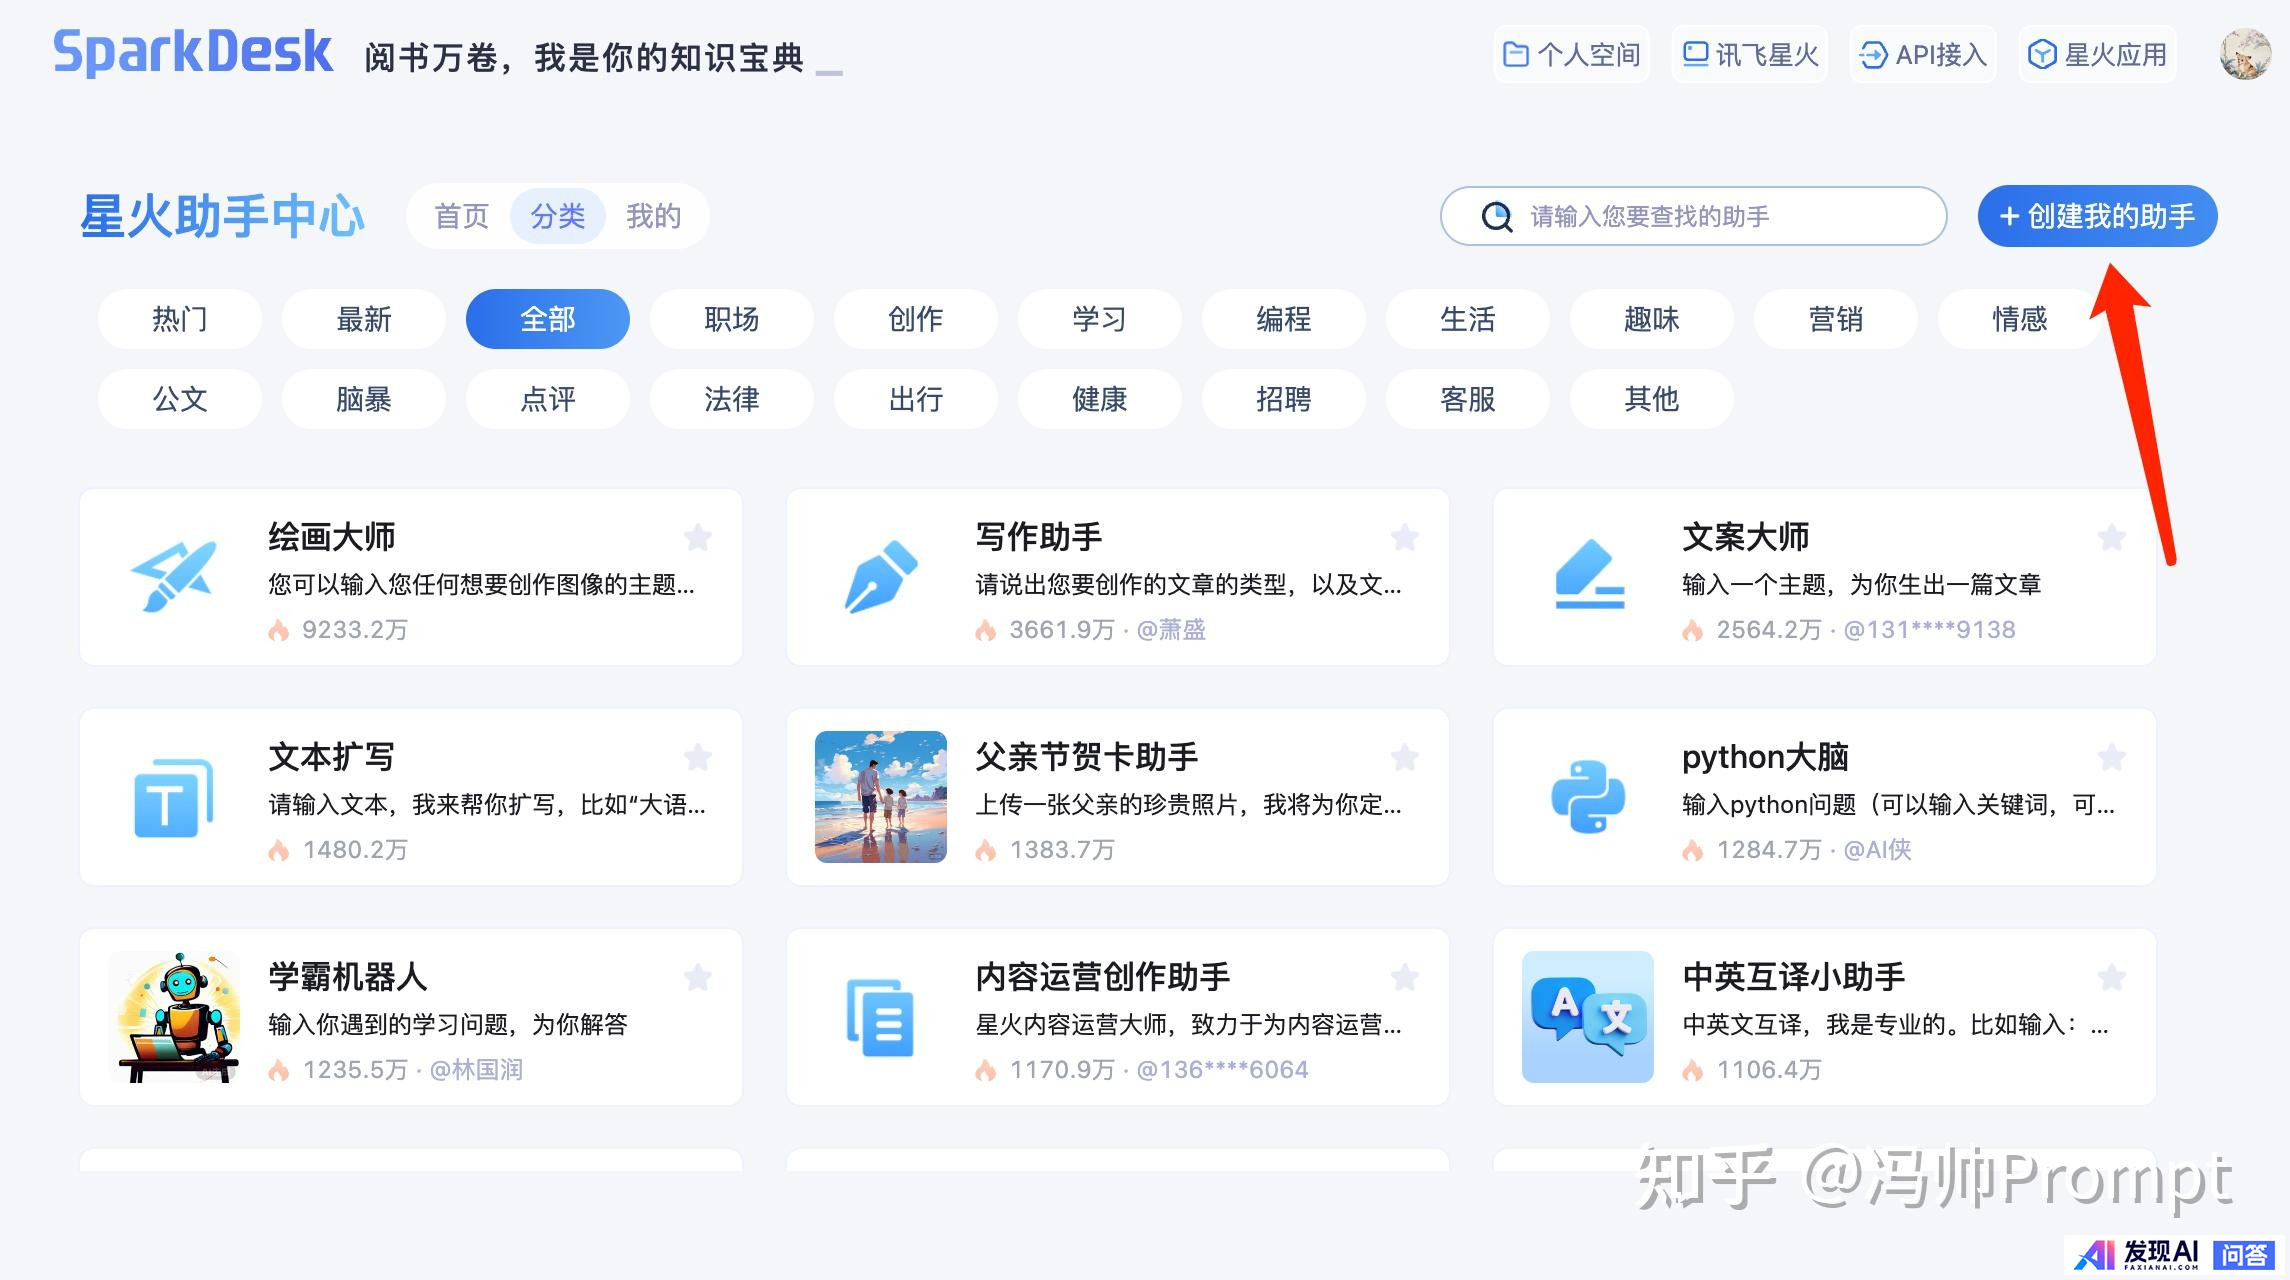This screenshot has width=2290, height=1280.
Task: Click the 文案大师 edit pencil icon
Action: pos(1589,575)
